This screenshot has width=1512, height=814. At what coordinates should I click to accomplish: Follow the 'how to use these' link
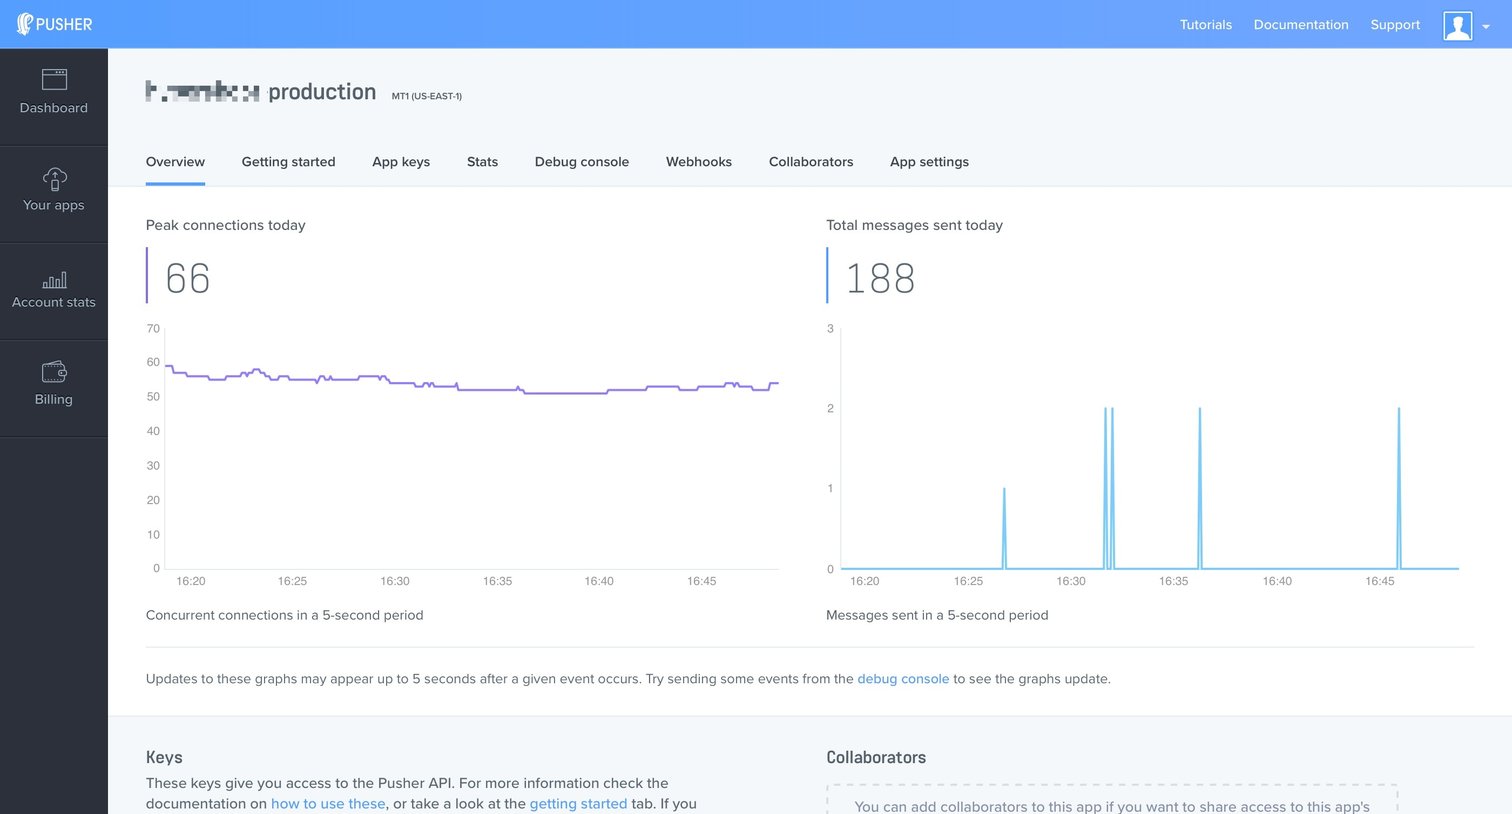[x=328, y=804]
